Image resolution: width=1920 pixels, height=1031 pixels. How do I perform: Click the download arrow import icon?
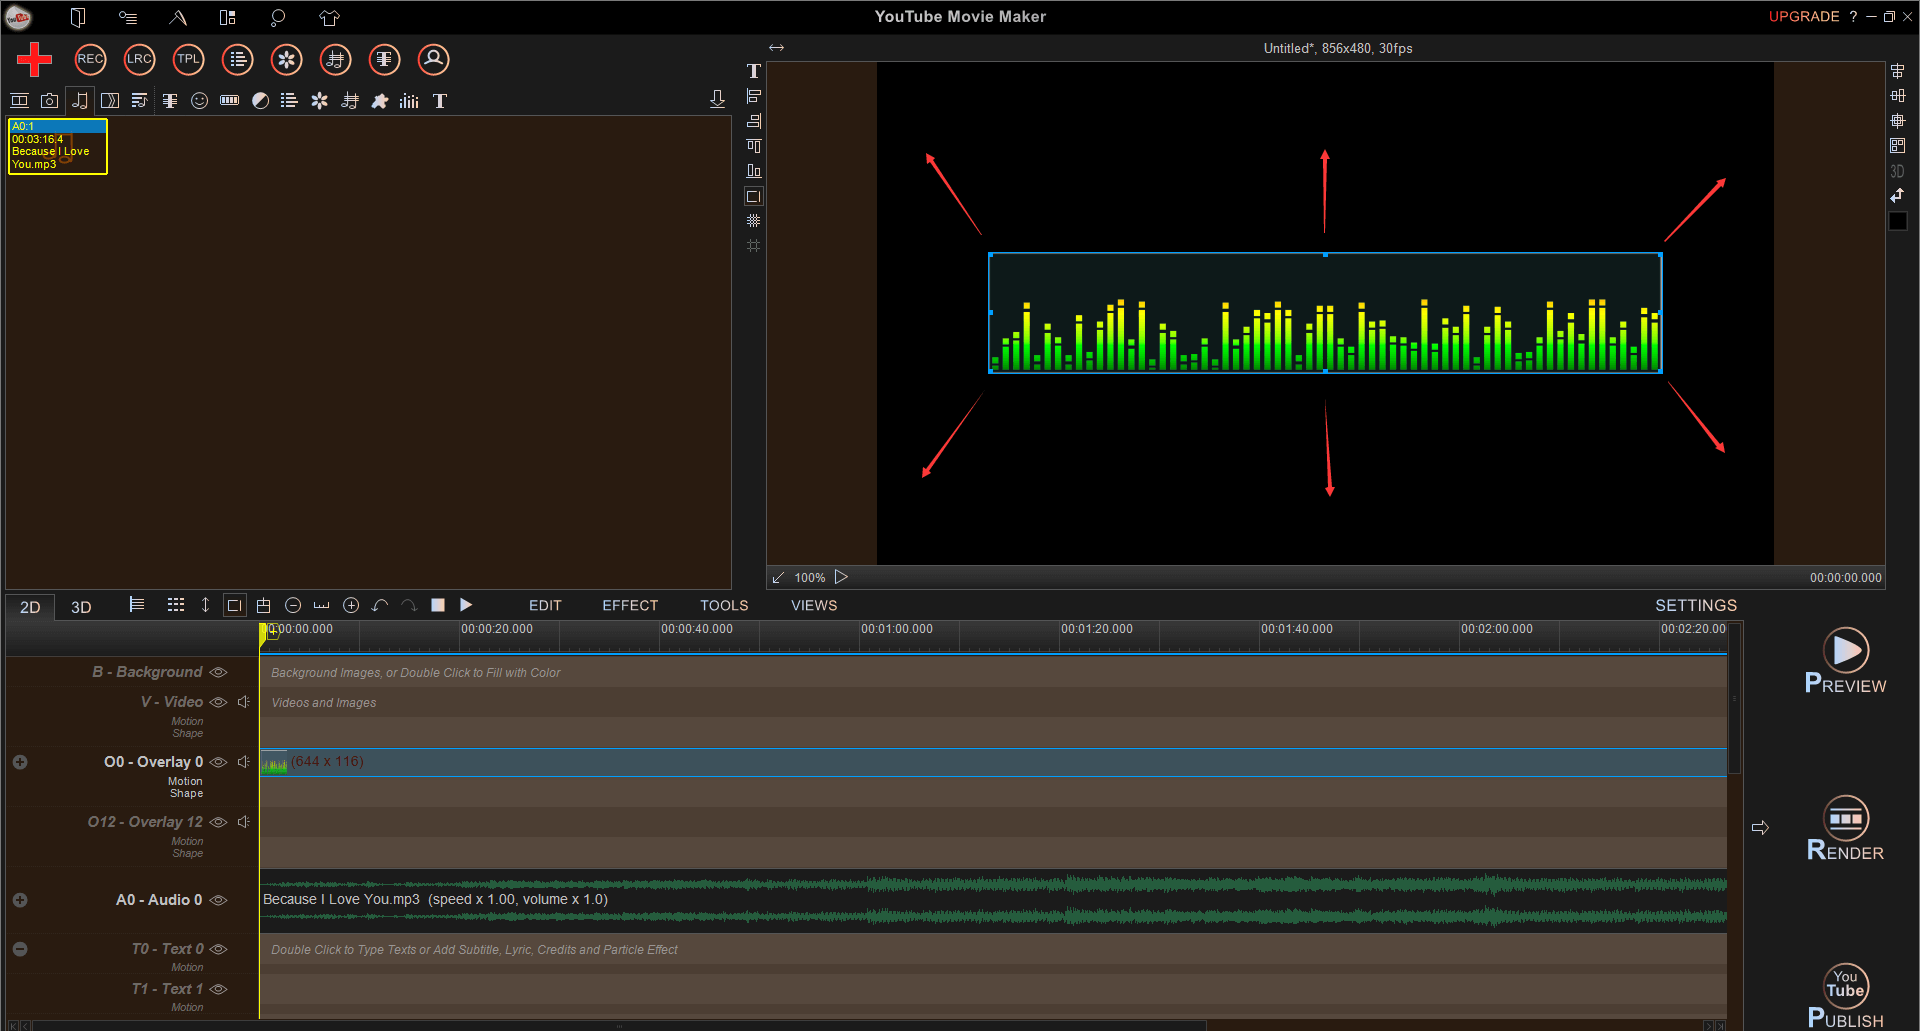pos(717,99)
